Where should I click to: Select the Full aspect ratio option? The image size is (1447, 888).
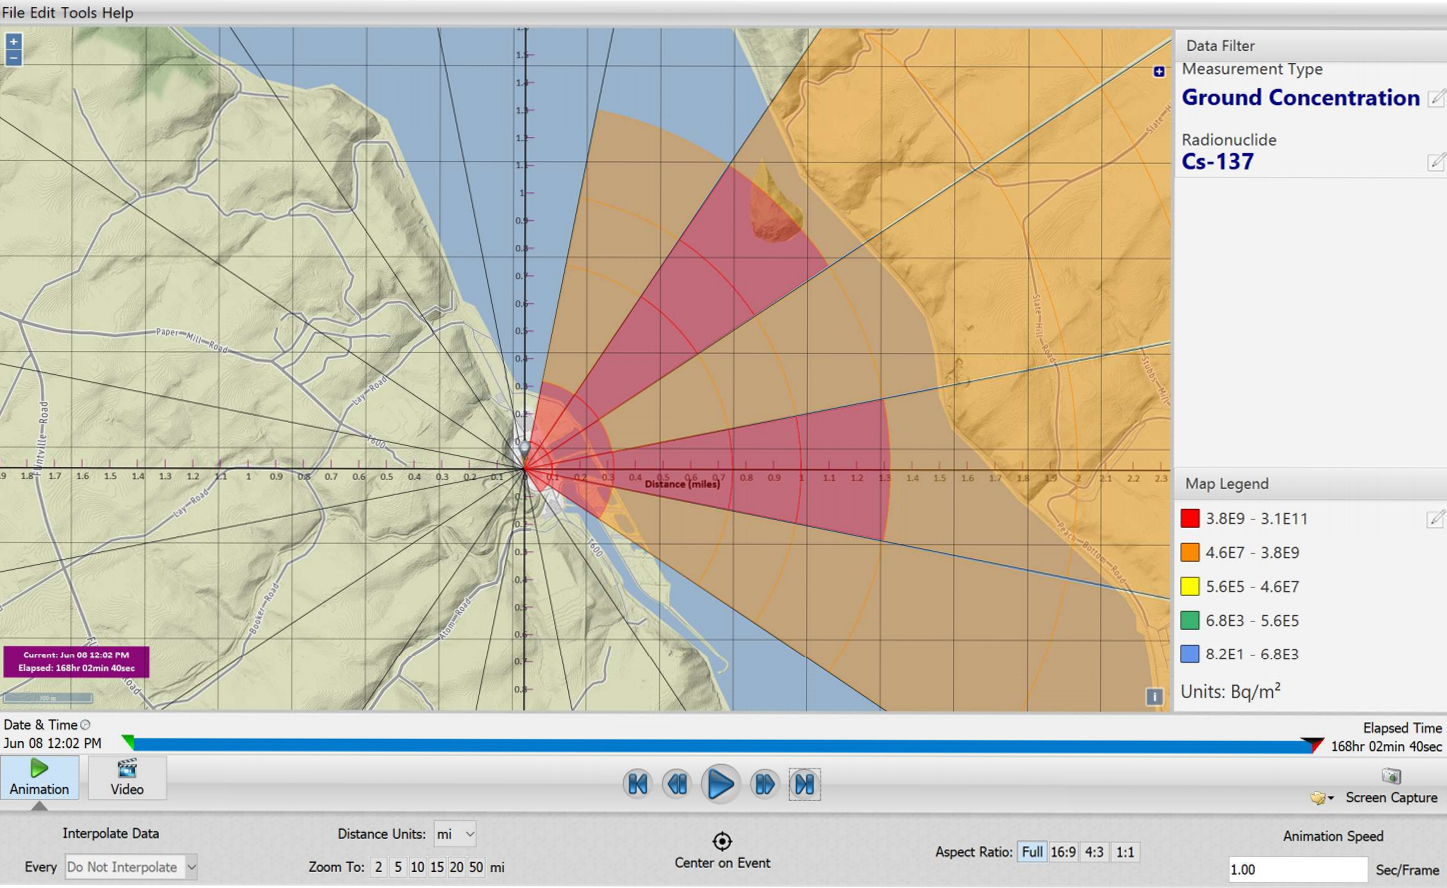click(x=1031, y=852)
